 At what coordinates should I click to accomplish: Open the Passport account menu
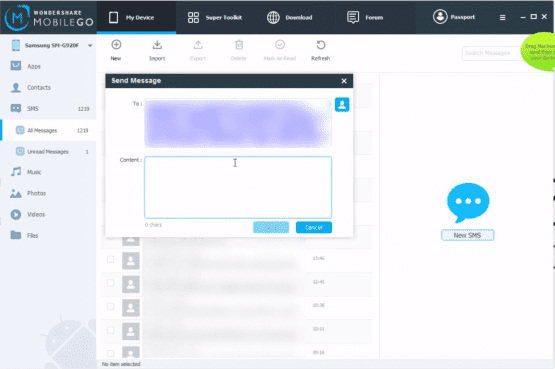(454, 17)
